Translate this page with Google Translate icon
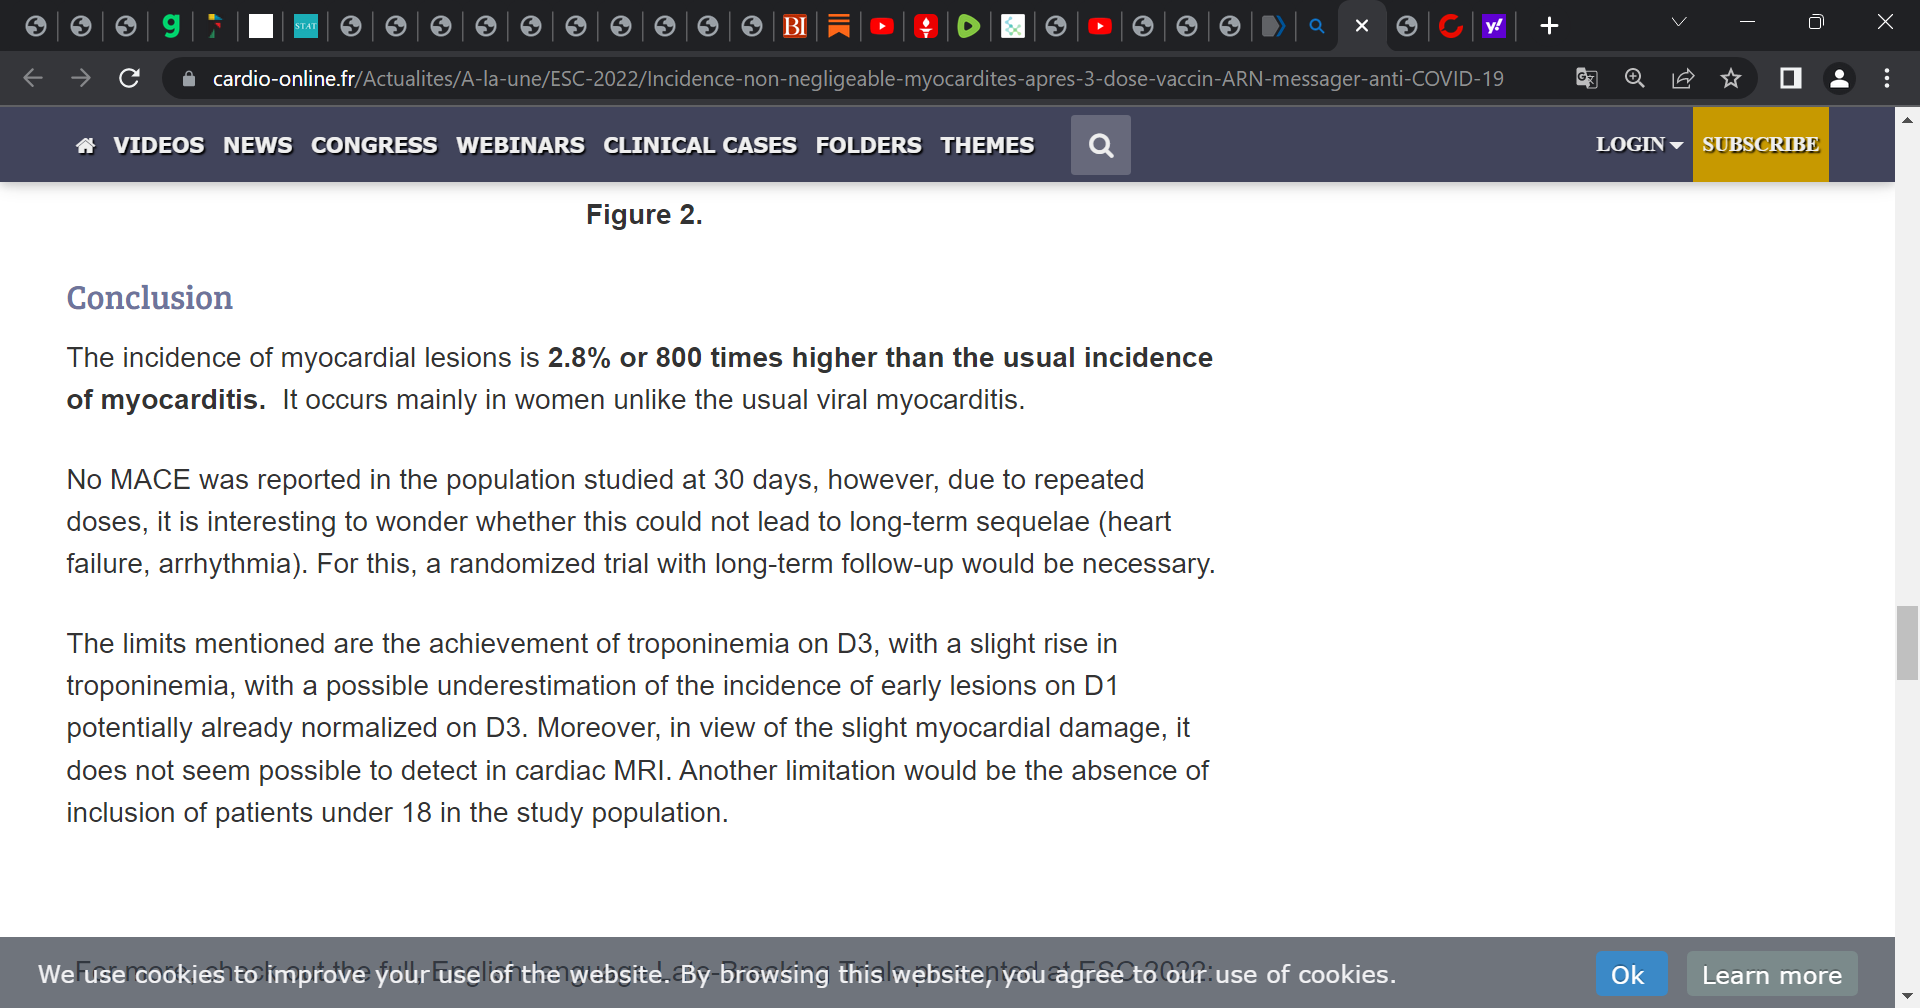The height and width of the screenshot is (1008, 1920). point(1587,78)
